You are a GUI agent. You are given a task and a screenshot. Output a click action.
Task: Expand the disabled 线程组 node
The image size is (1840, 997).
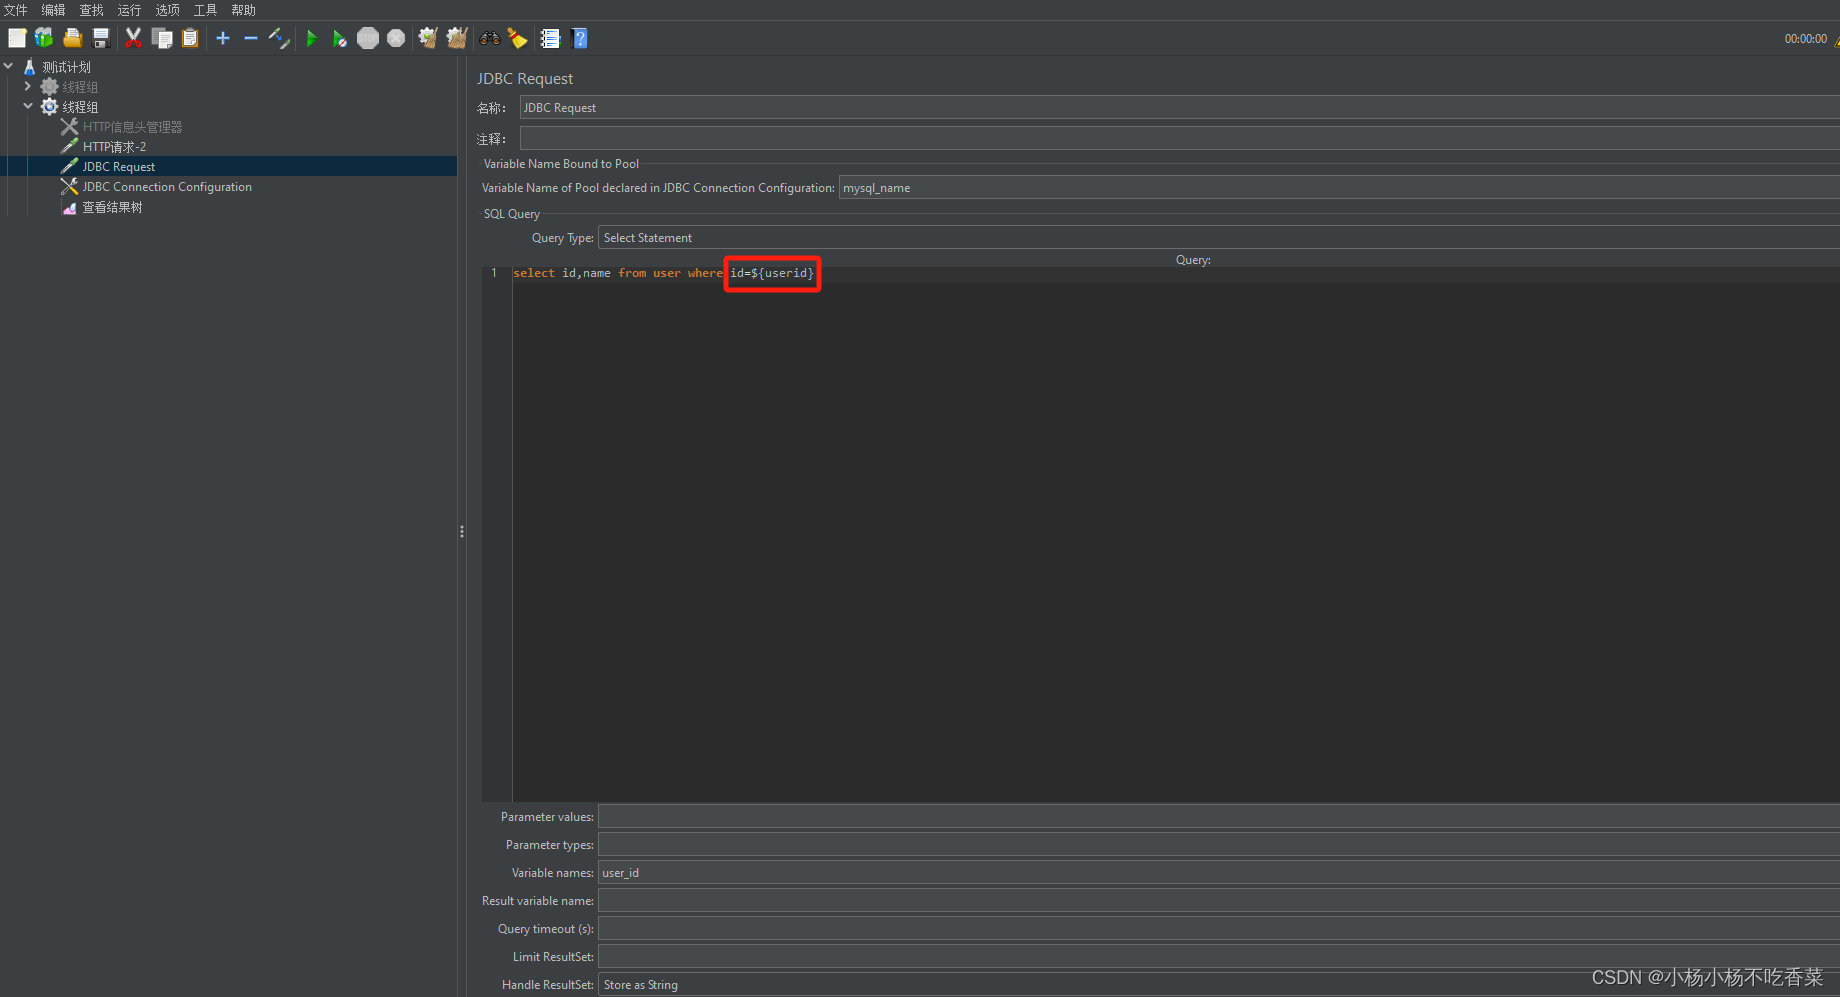coord(28,86)
